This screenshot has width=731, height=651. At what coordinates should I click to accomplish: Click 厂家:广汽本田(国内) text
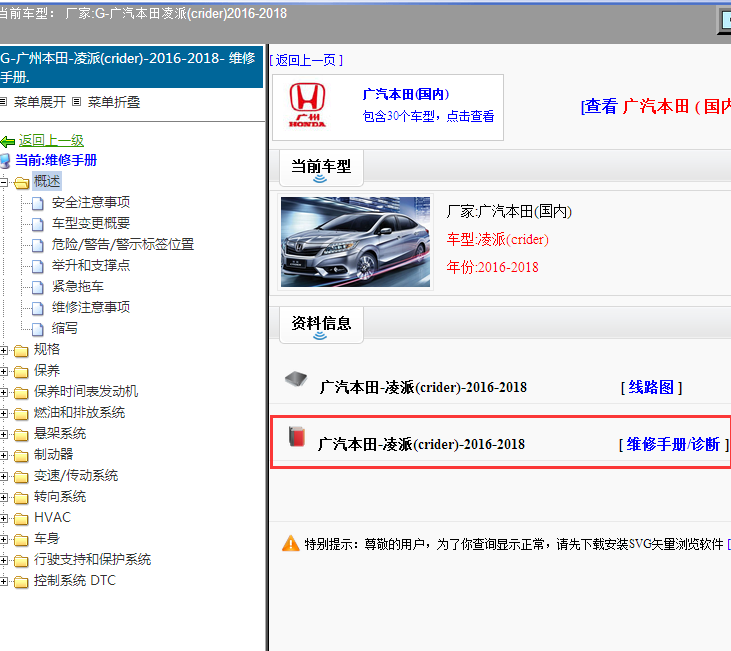click(509, 212)
